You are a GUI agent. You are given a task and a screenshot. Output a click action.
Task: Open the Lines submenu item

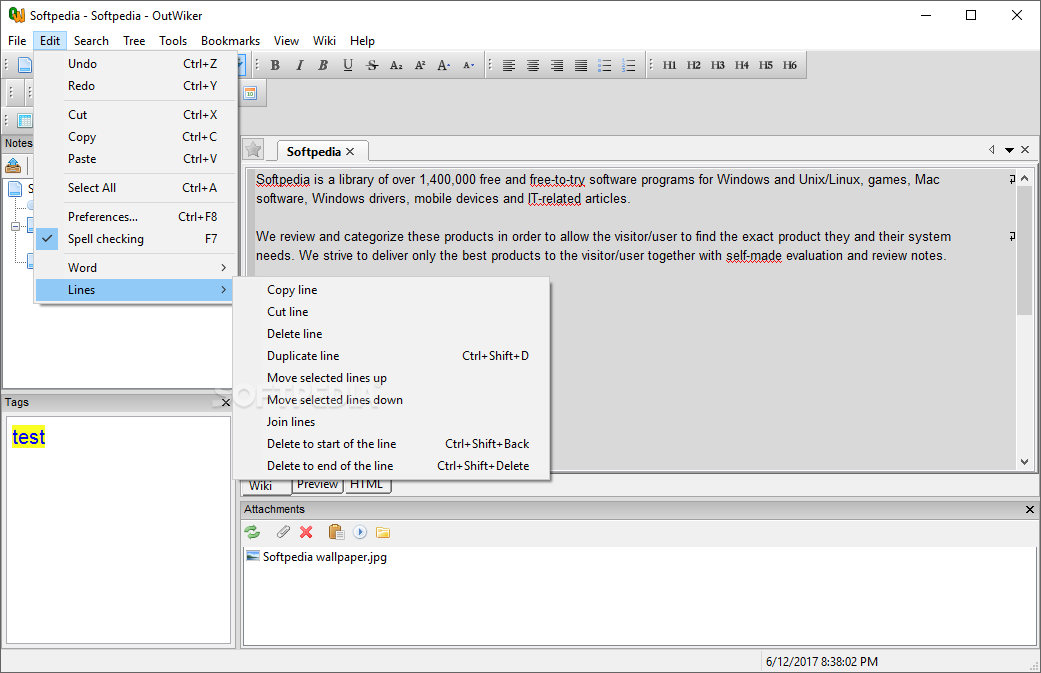135,290
